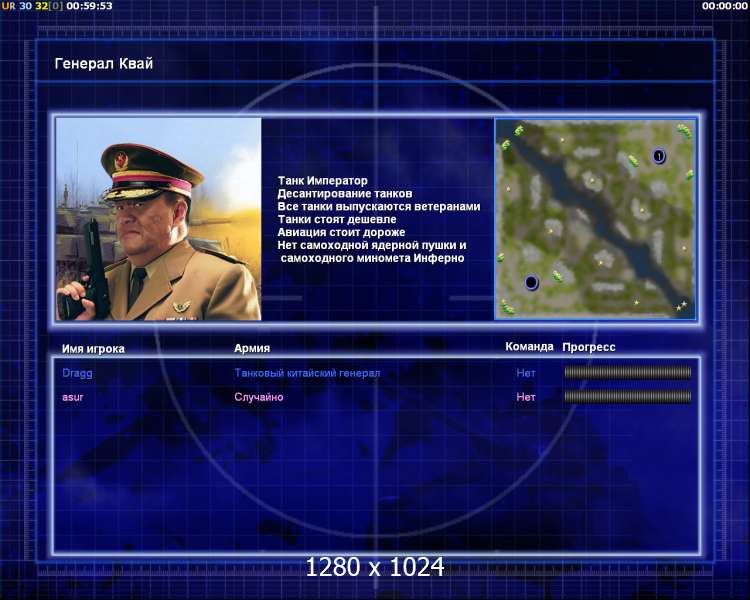Screen dimensions: 750x600
Task: Click the 'Десантирование танков' line
Action: tap(344, 194)
